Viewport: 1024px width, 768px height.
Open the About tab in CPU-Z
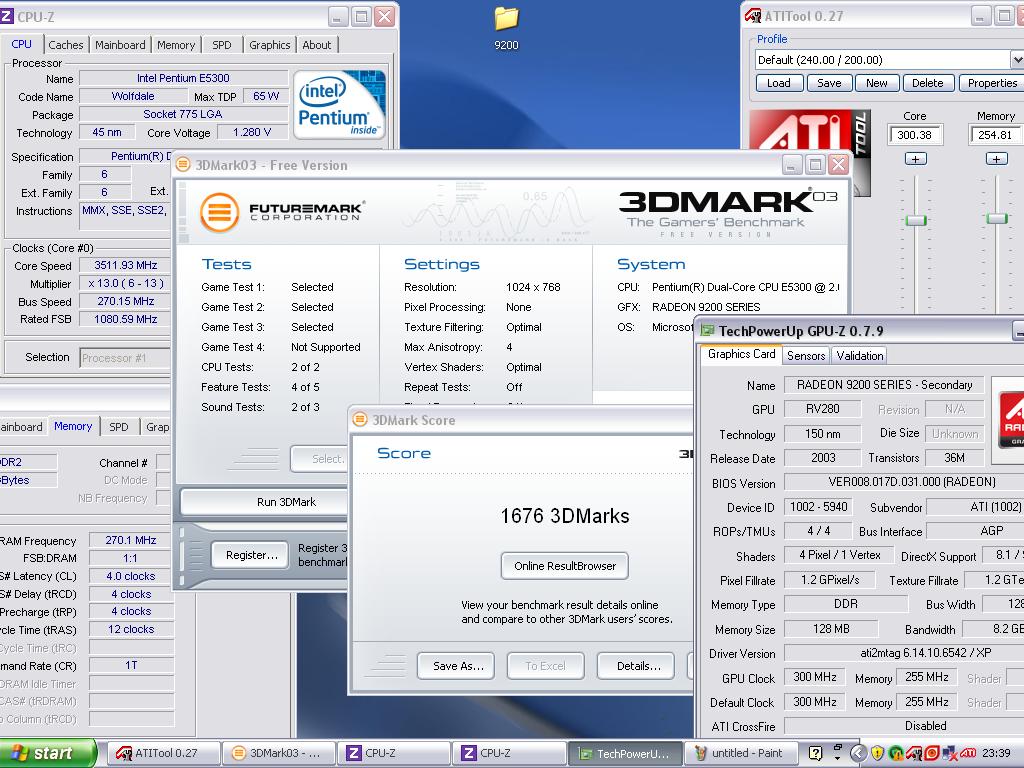pos(317,45)
